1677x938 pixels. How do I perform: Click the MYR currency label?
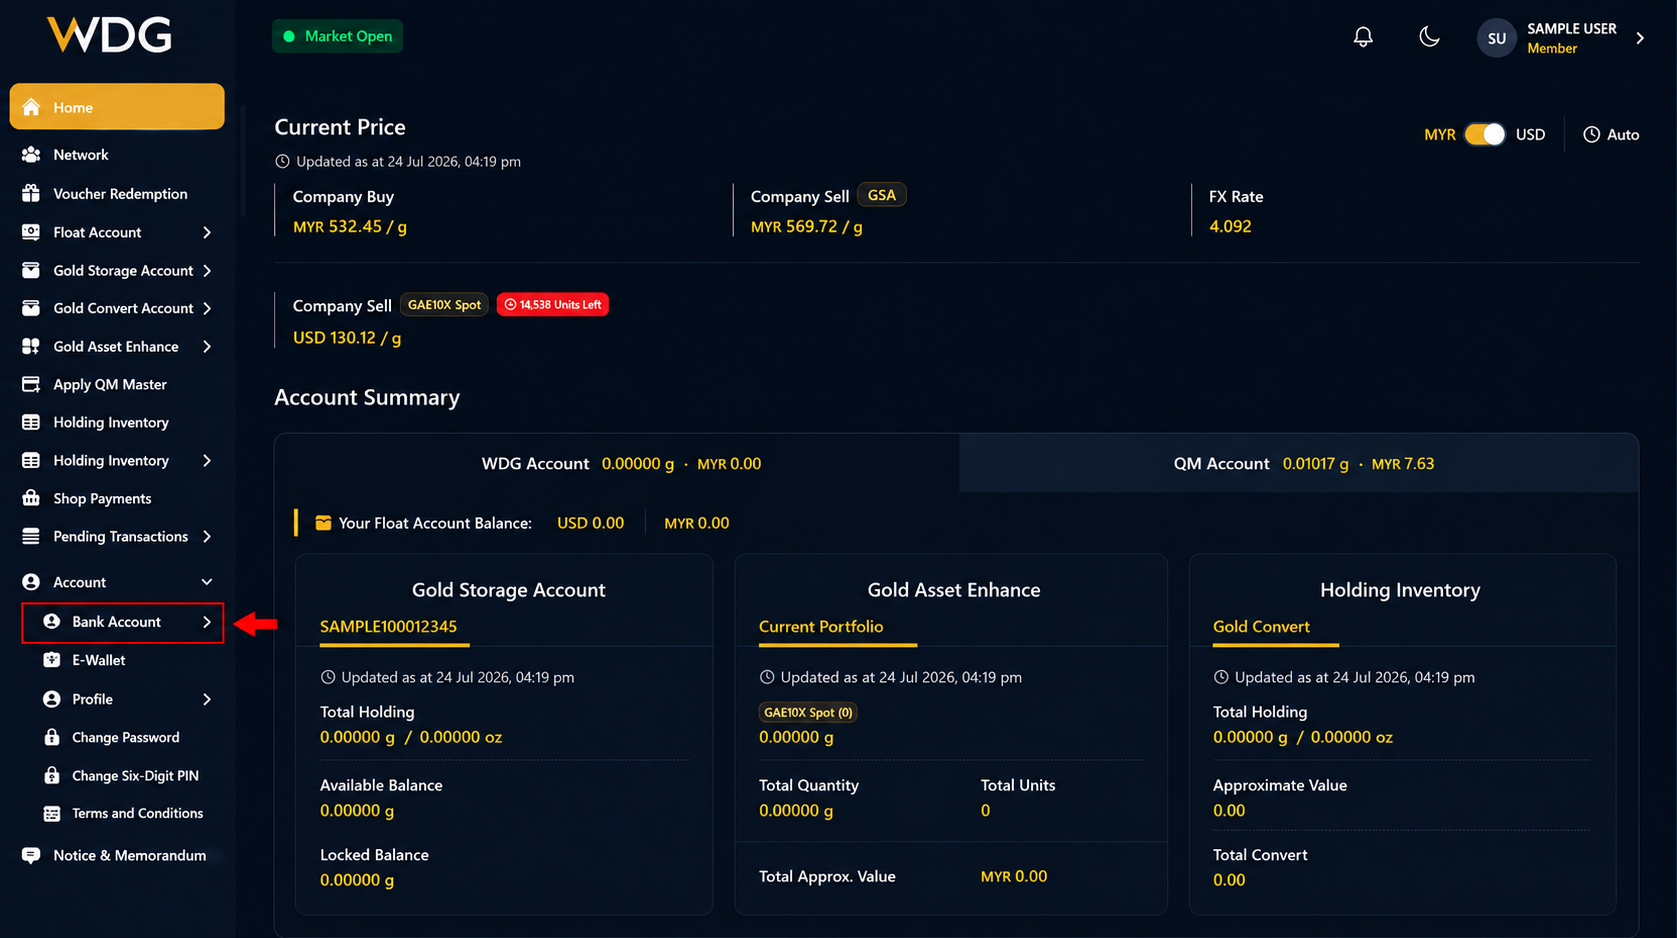pos(1439,134)
